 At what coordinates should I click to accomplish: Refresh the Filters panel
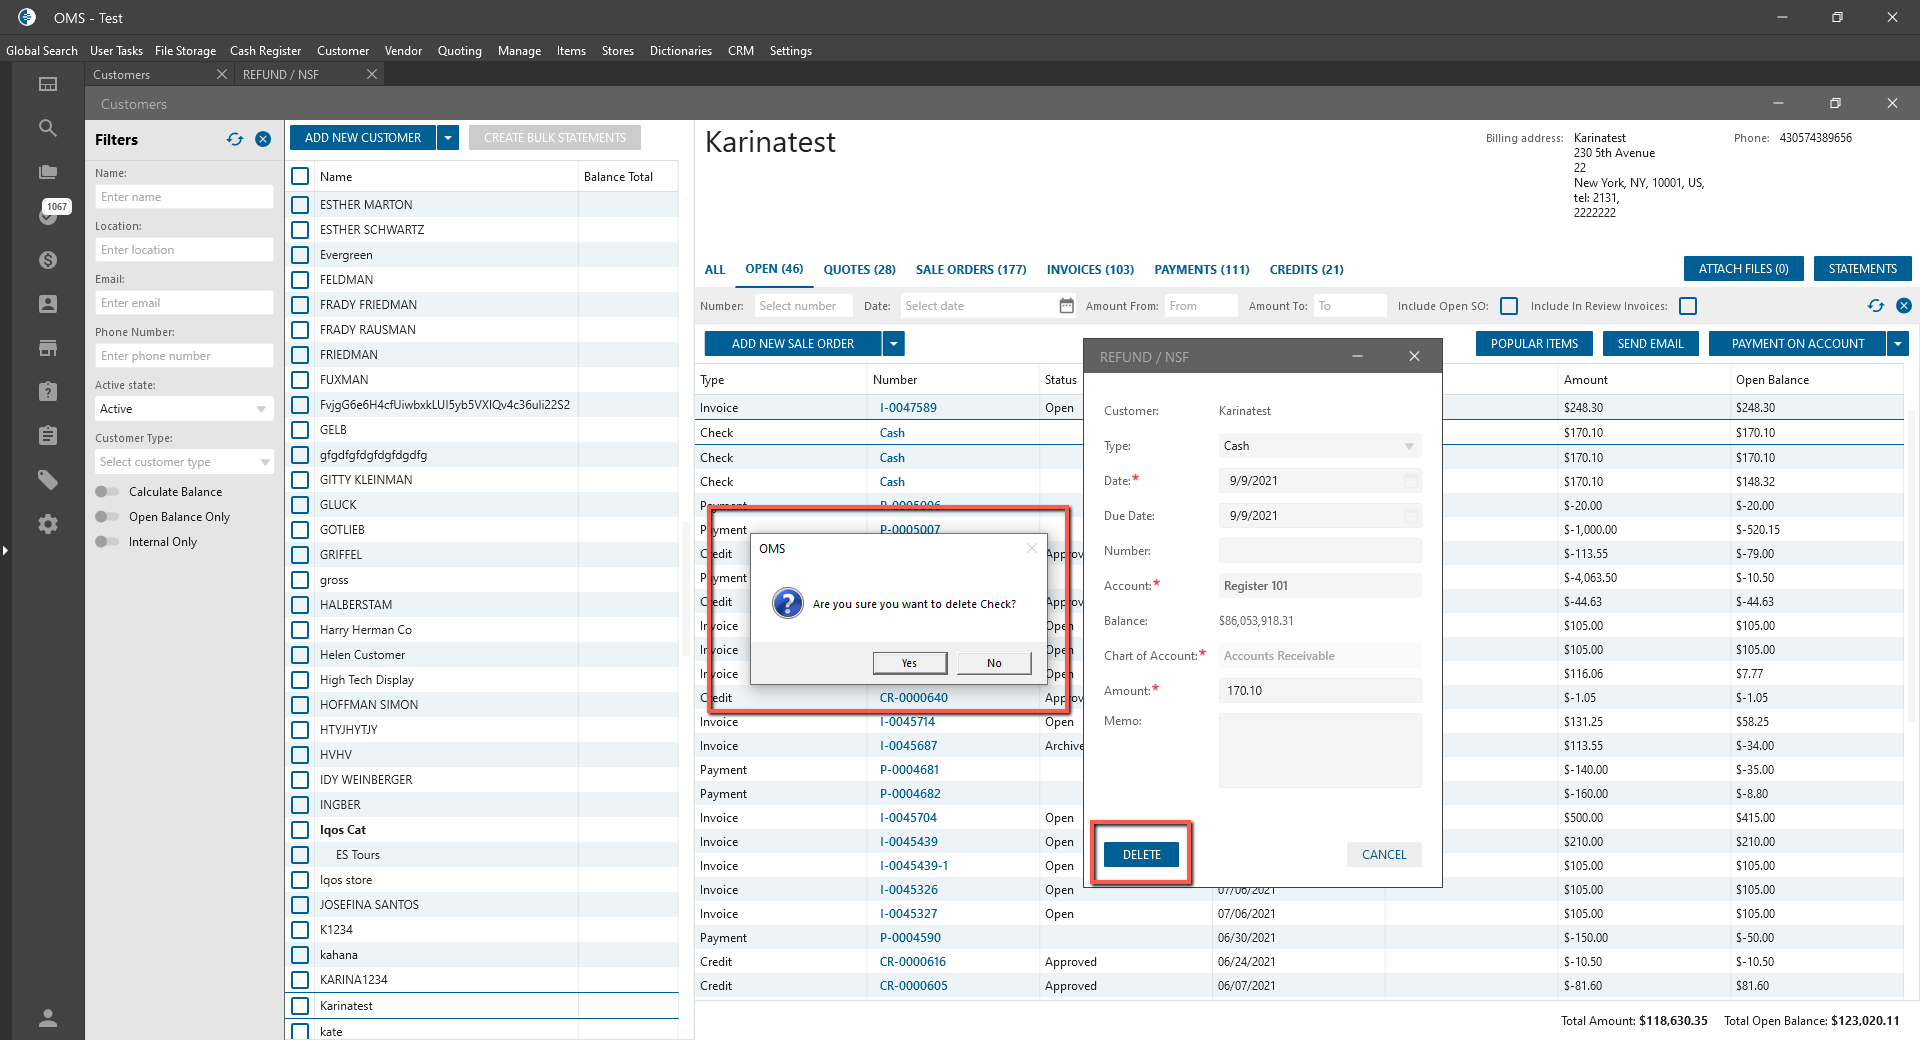coord(235,140)
